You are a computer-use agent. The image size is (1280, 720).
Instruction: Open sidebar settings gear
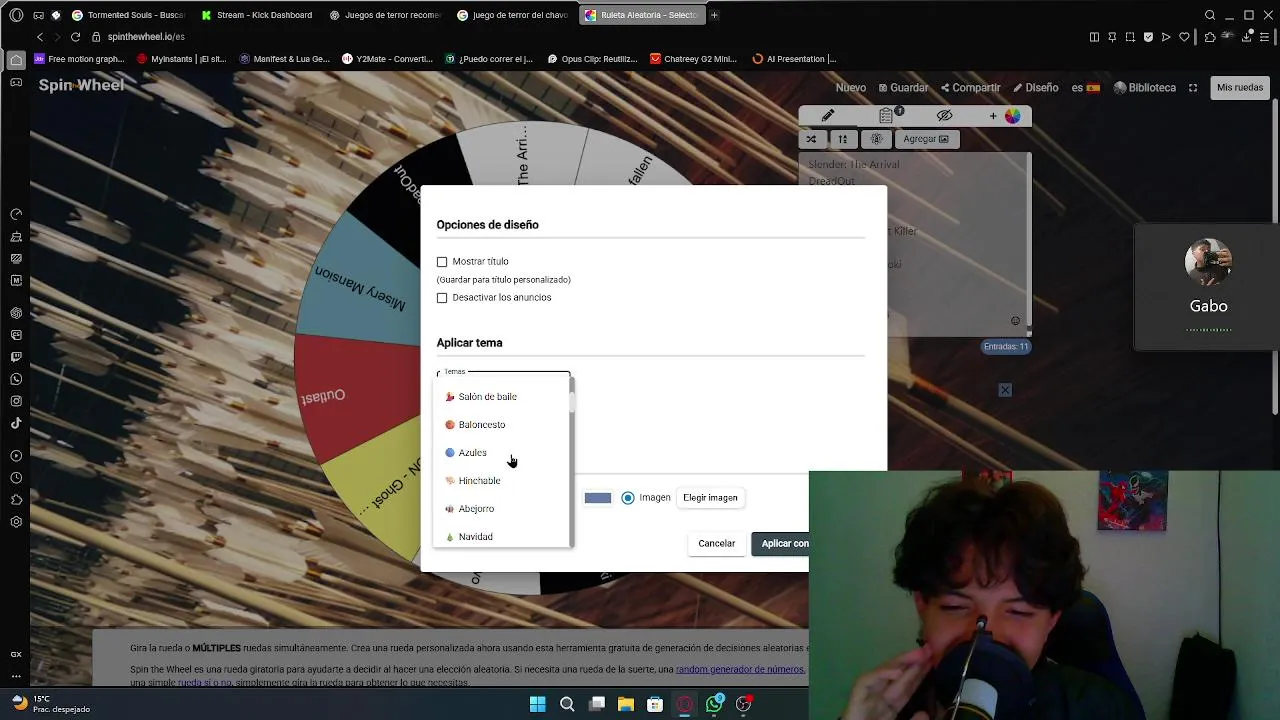(16, 522)
